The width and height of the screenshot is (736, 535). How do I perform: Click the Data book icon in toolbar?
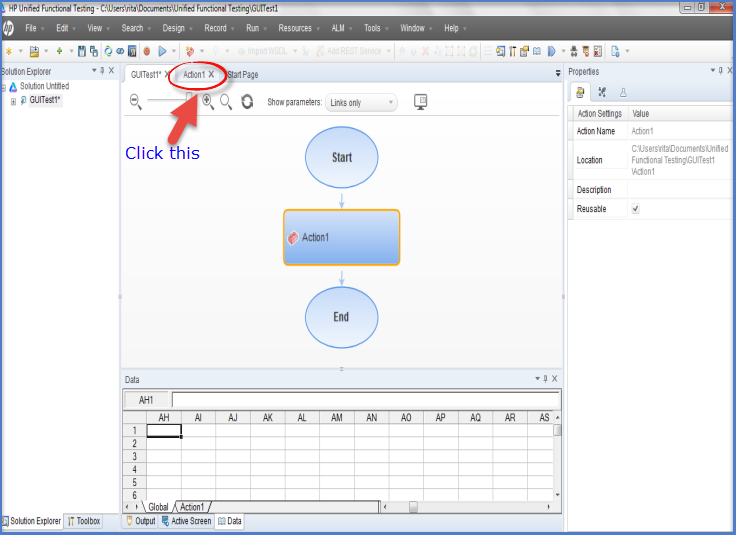(x=537, y=51)
